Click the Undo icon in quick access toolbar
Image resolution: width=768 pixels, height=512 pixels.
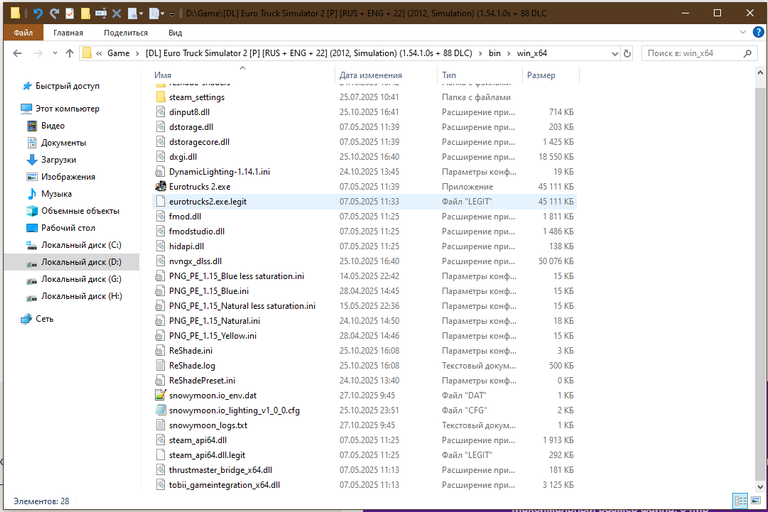point(38,13)
